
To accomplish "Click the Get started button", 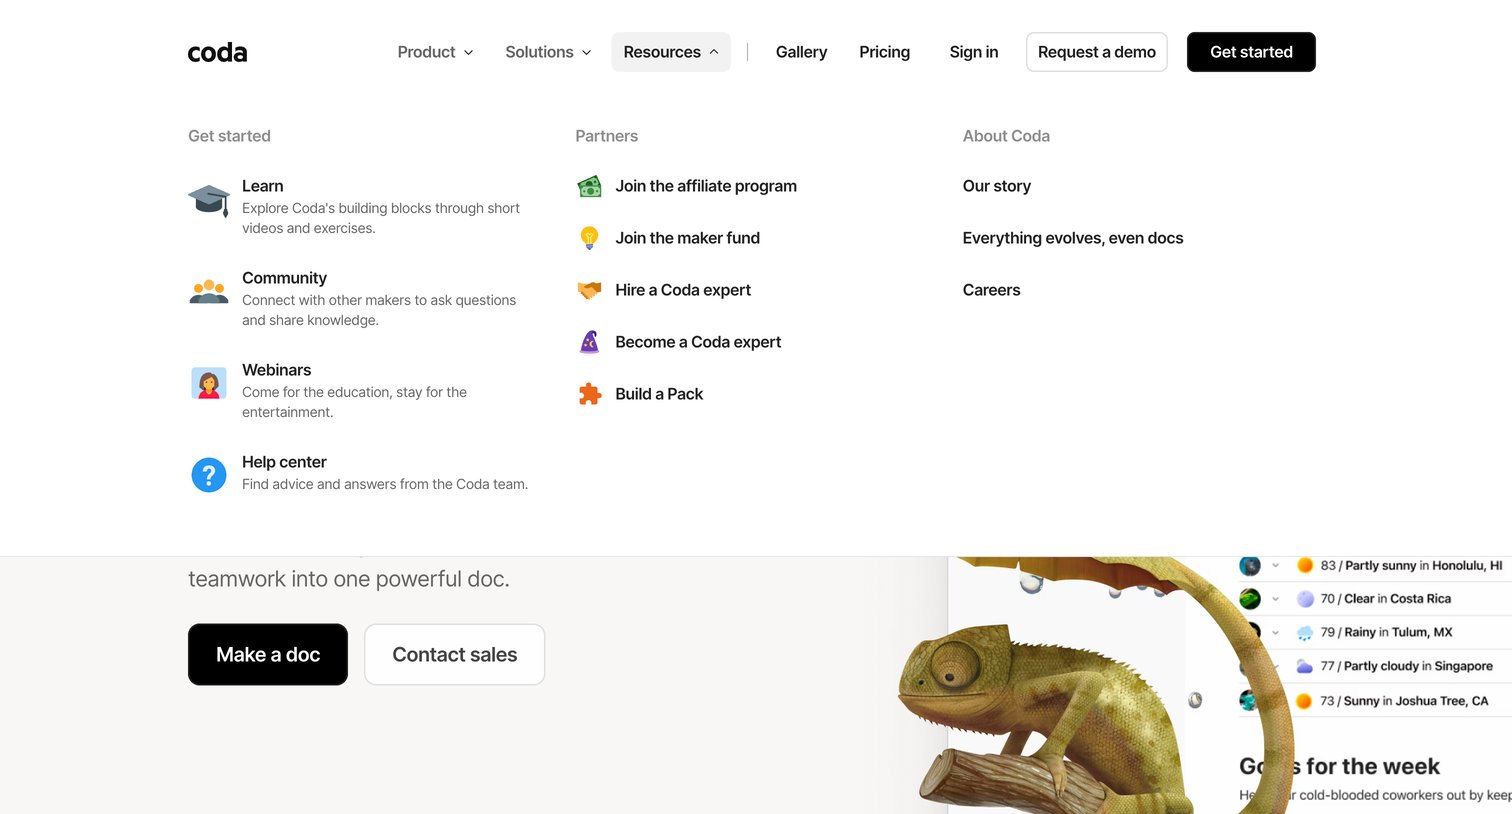I will (1251, 52).
